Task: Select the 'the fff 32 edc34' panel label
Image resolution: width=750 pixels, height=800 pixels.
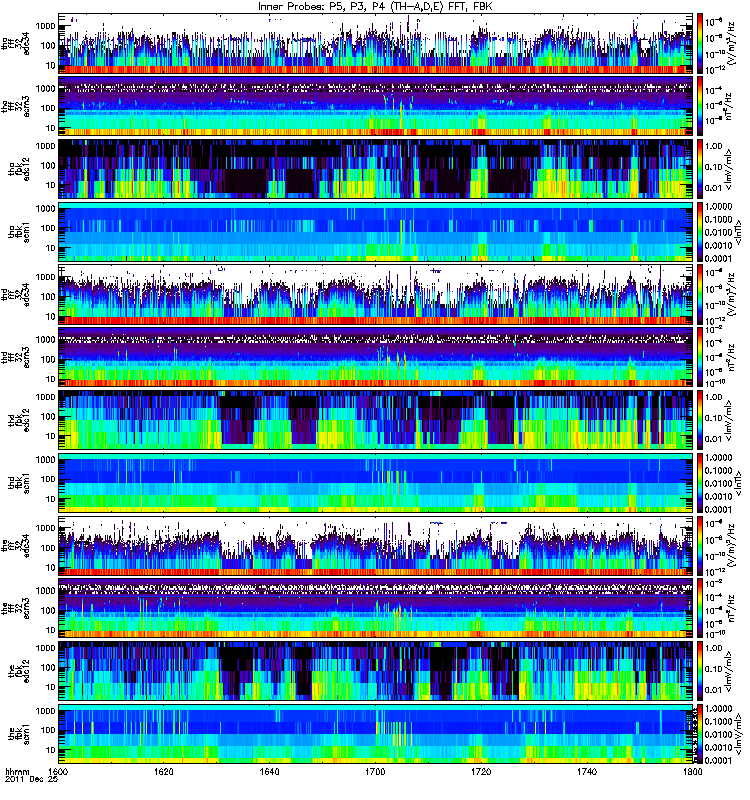Action: coord(16,545)
